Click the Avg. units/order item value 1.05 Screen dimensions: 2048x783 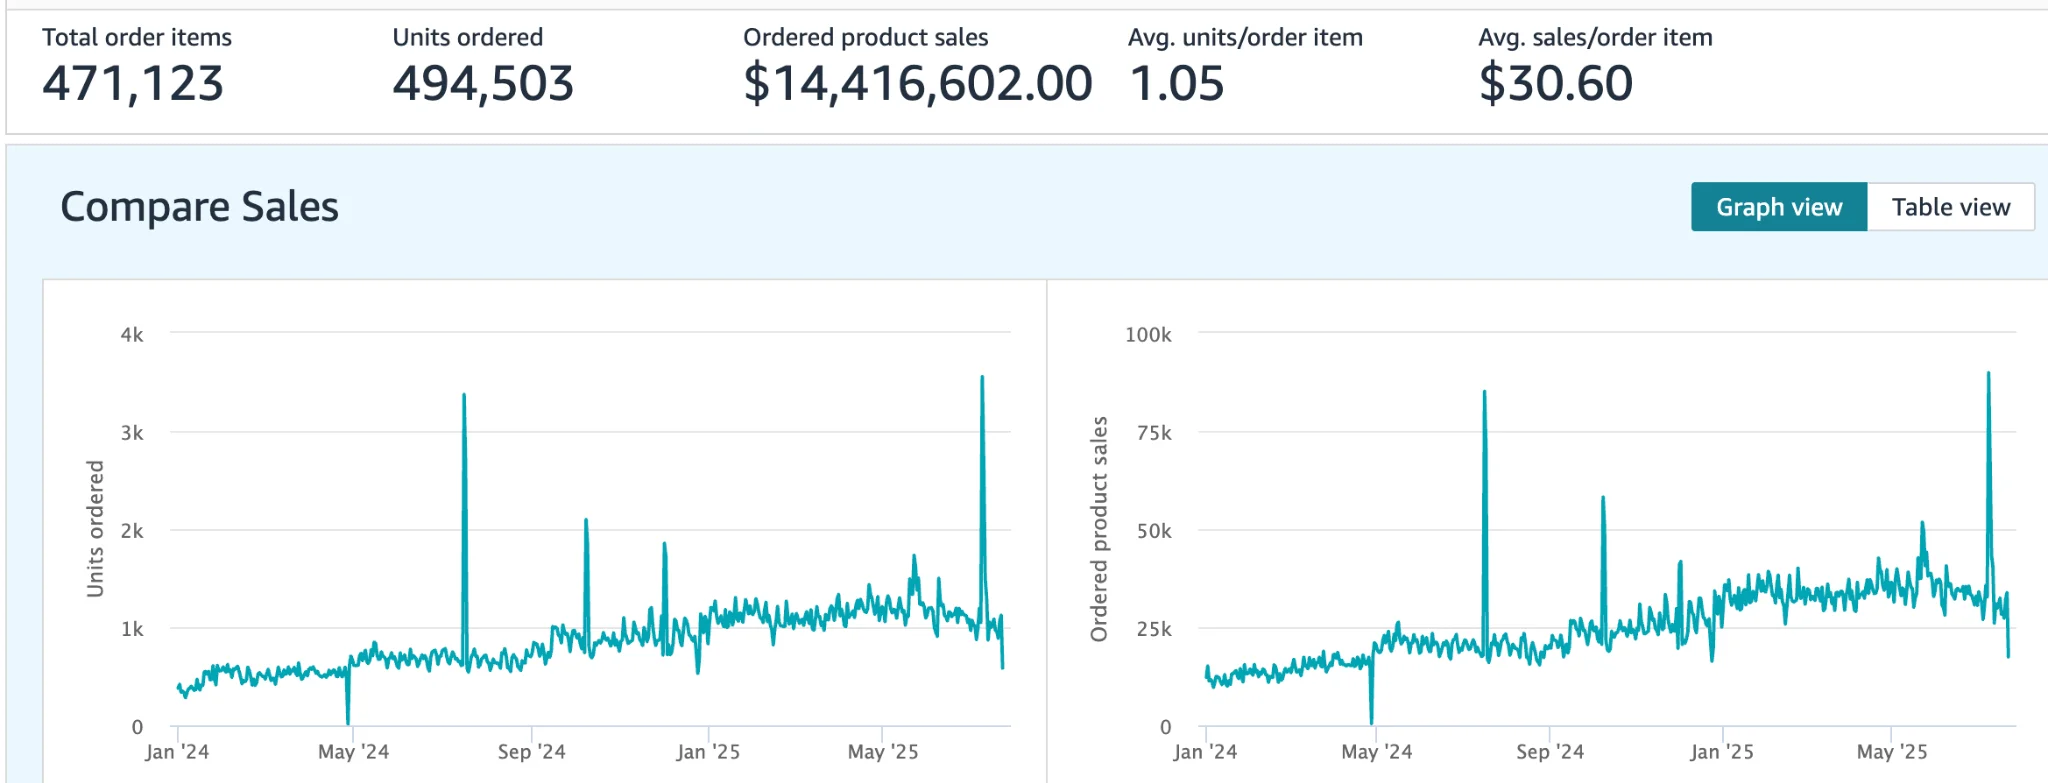1176,83
